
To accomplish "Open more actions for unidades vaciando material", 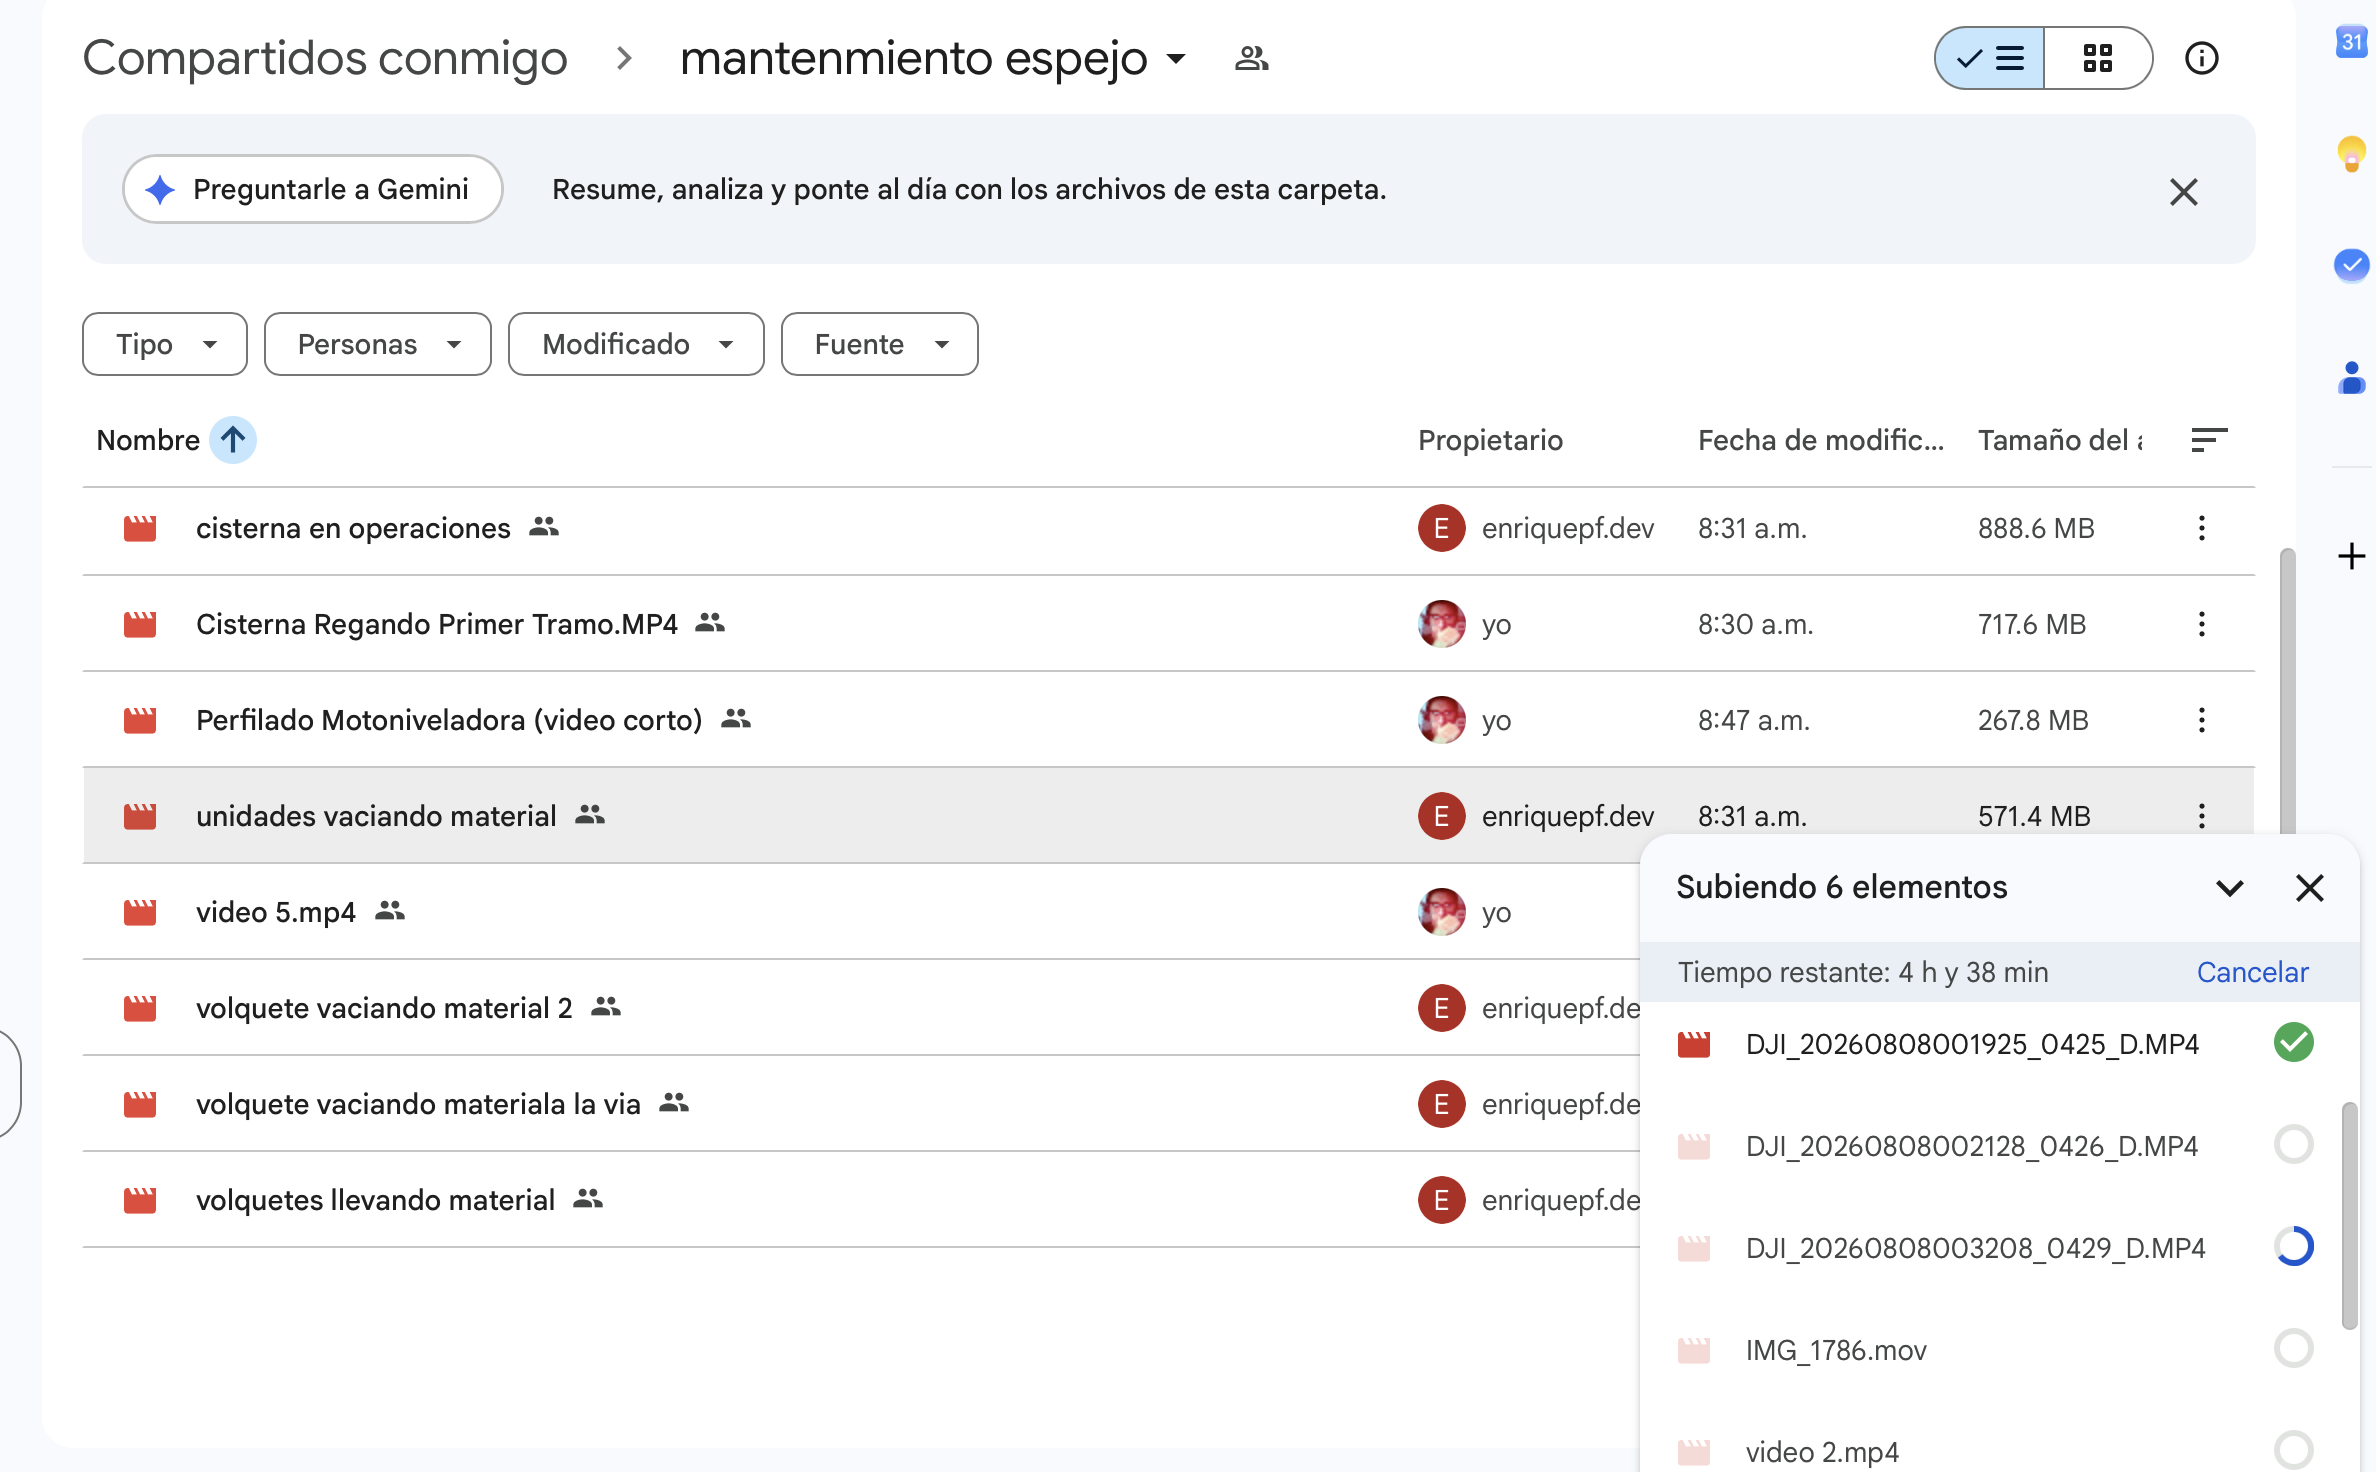I will point(2201,816).
